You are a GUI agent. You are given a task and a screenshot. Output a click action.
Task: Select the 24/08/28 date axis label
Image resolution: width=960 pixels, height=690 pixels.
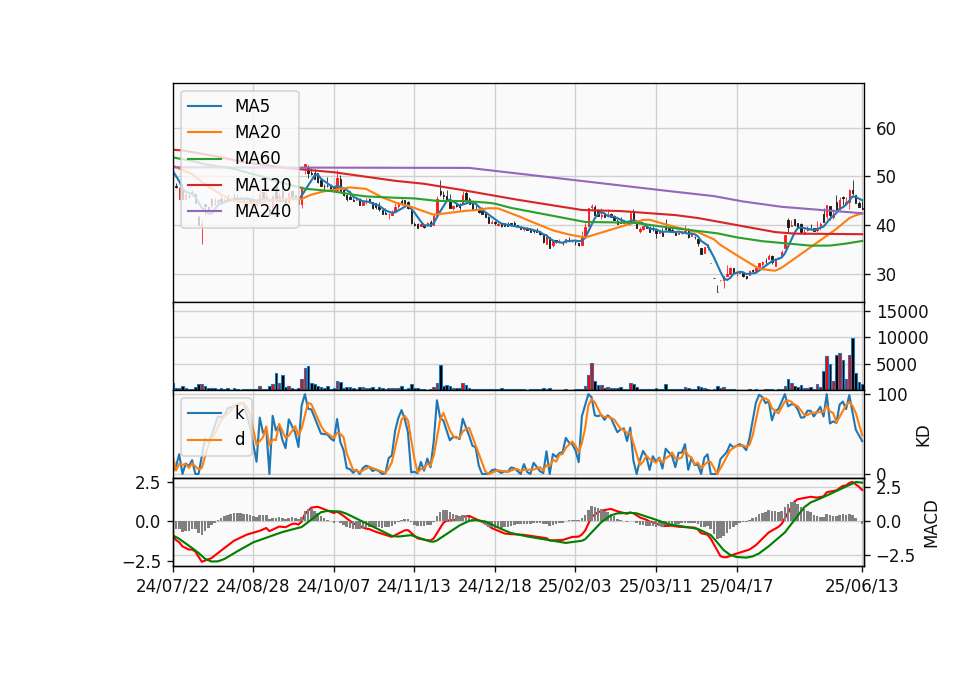(x=253, y=586)
